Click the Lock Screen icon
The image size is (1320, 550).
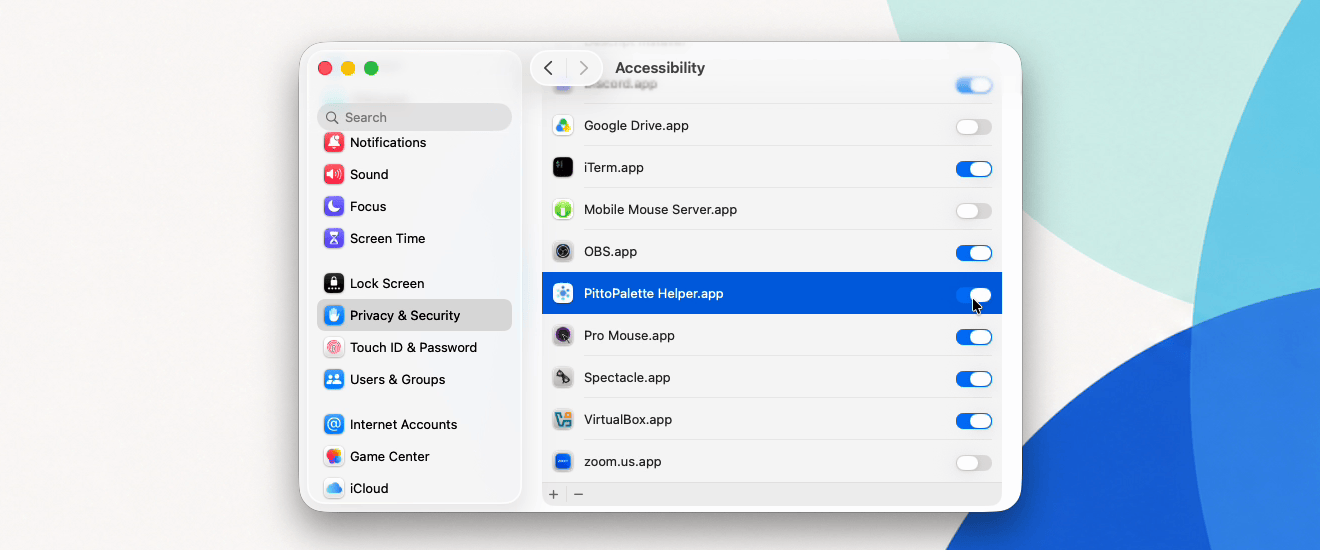pyautogui.click(x=334, y=283)
